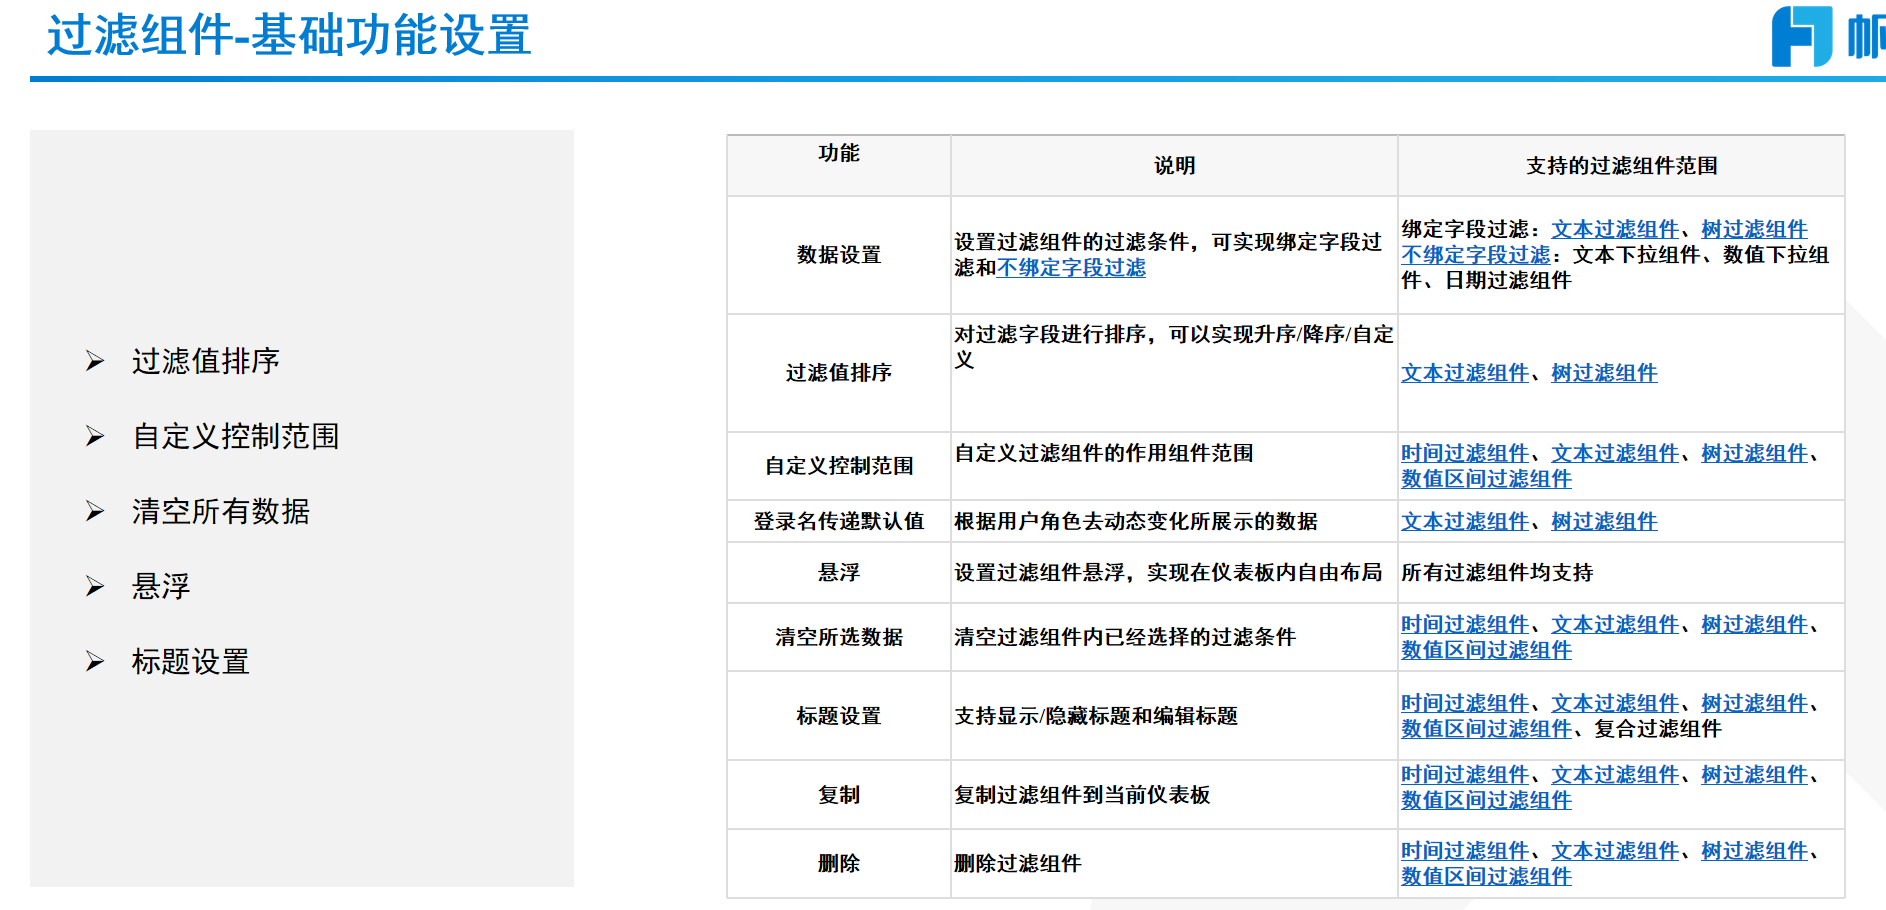Open 文本过滤组件 link in 清空所选数据 row

(x=1615, y=624)
